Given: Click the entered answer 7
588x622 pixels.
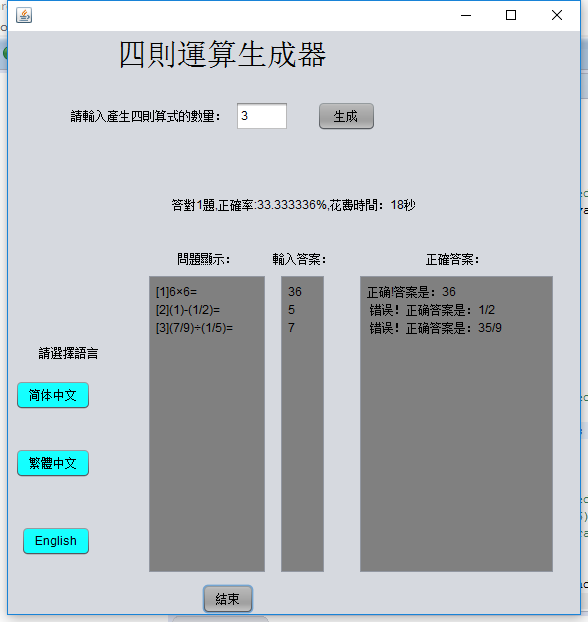Looking at the screenshot, I should 291,328.
